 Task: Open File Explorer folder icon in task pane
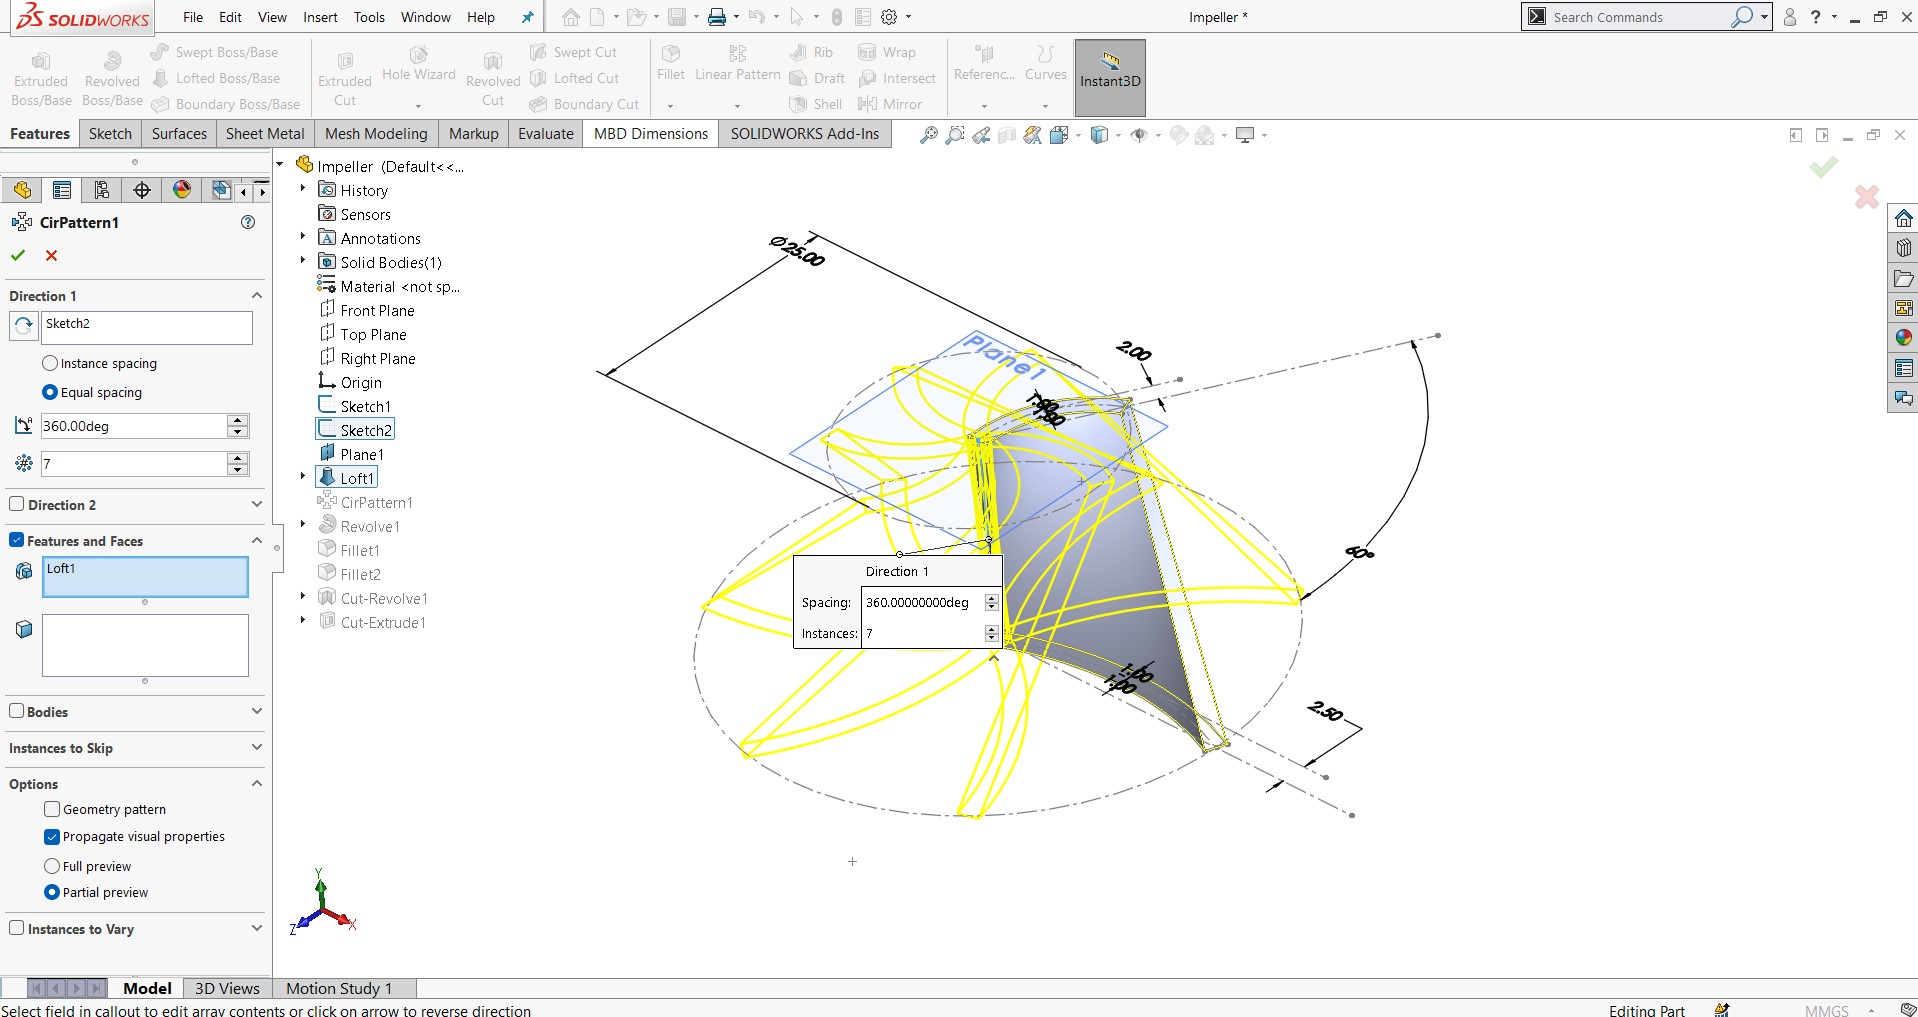[x=1903, y=278]
